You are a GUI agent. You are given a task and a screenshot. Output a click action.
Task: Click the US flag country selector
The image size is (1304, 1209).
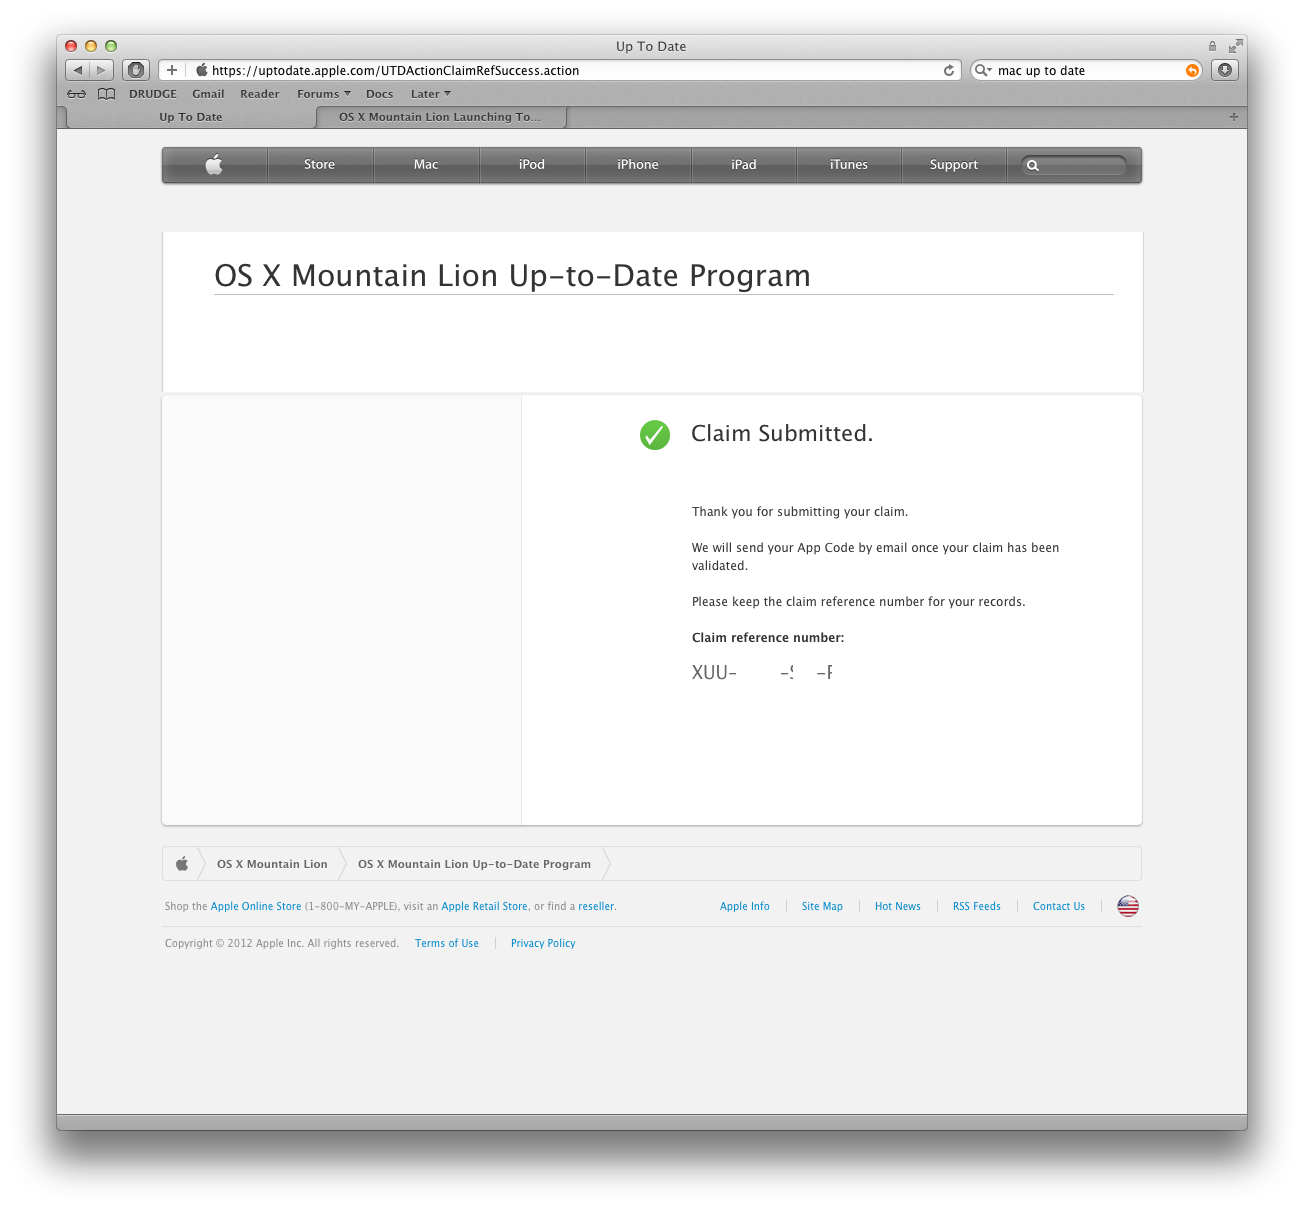[1128, 906]
